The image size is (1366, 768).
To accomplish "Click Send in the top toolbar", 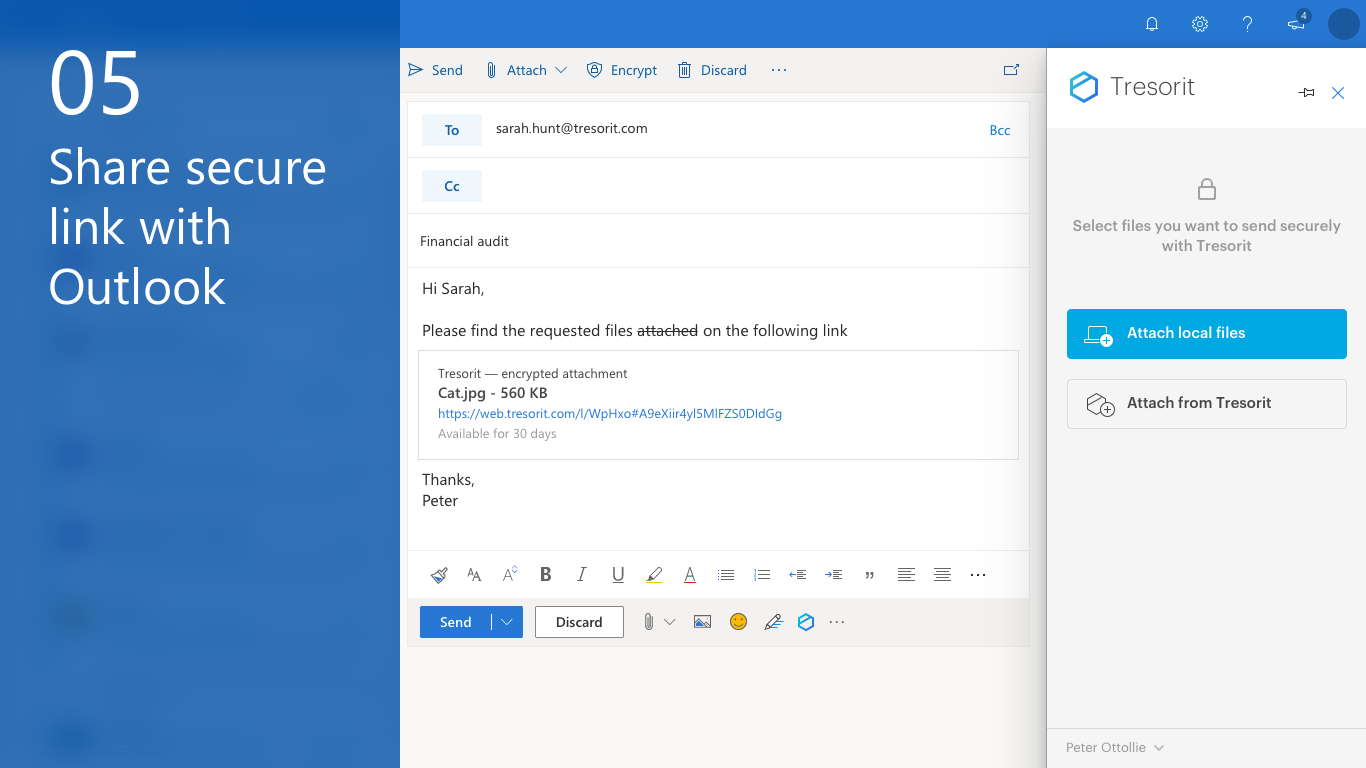I will coord(435,70).
